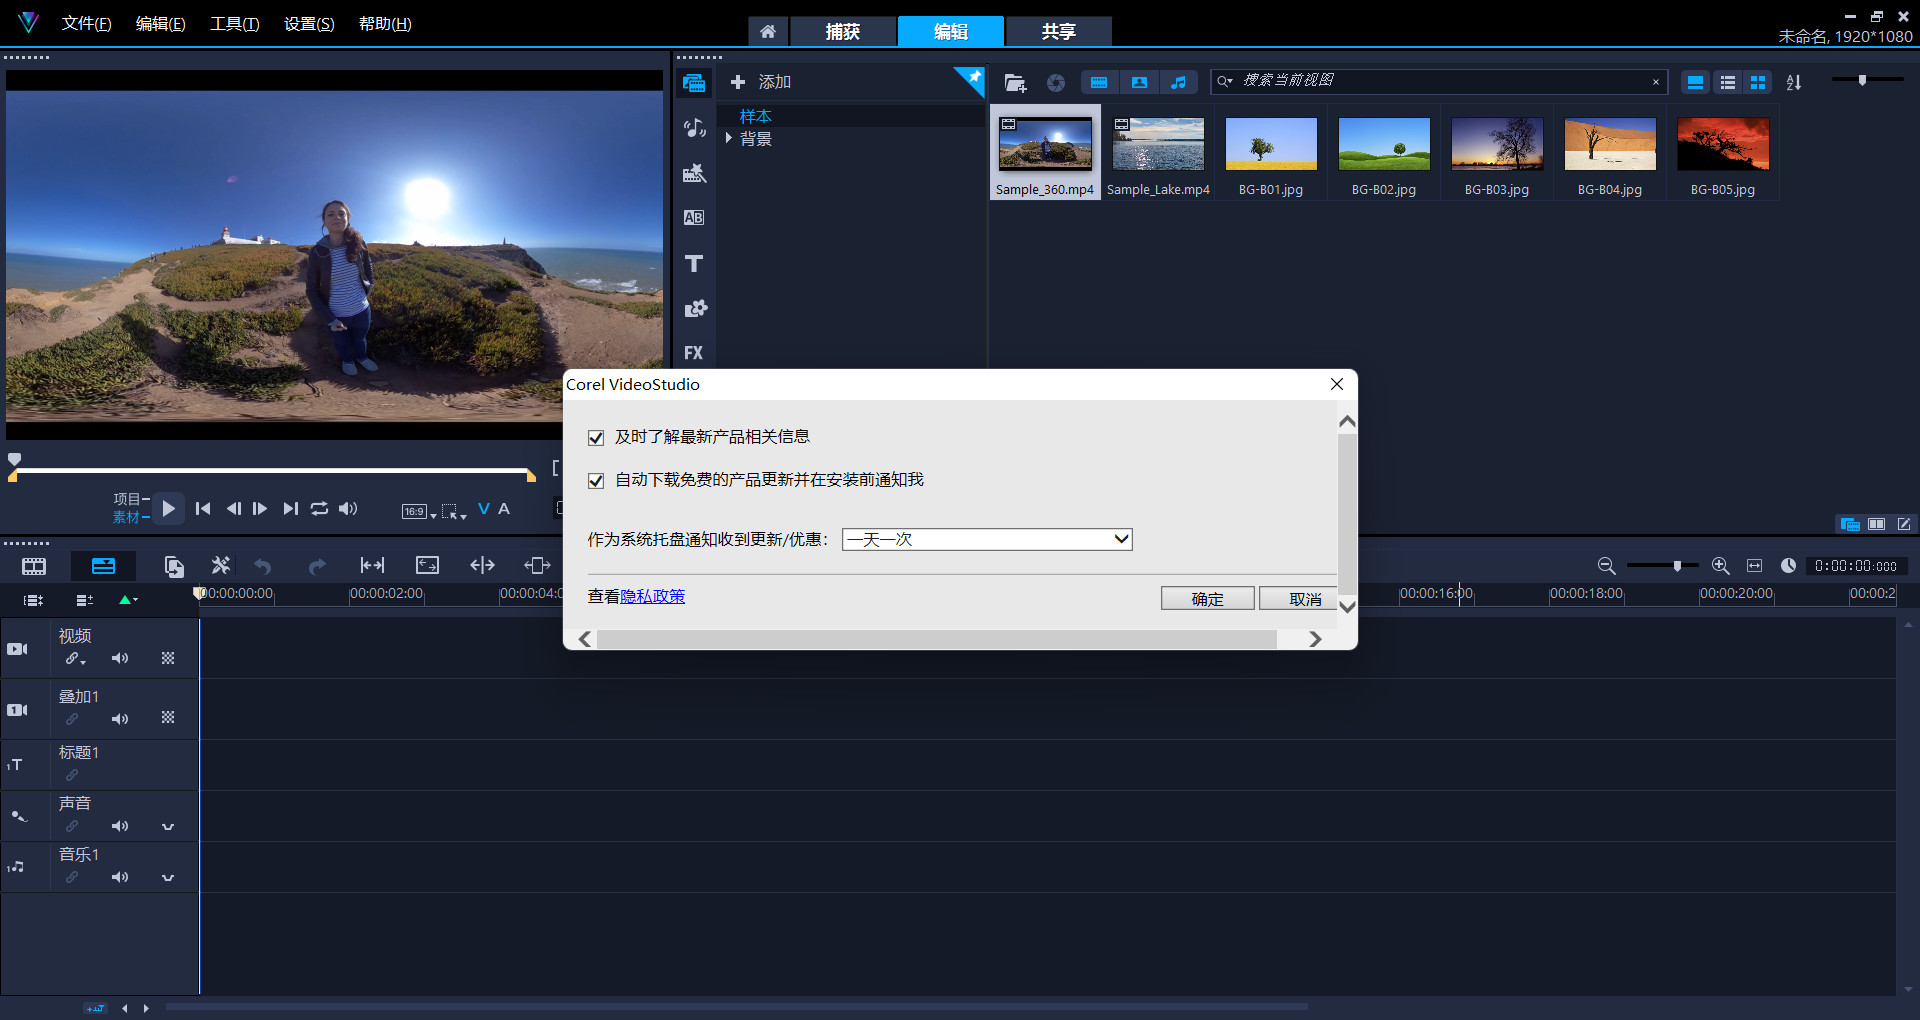The height and width of the screenshot is (1020, 1920).
Task: Mute the 视频 track audio
Action: (120, 658)
